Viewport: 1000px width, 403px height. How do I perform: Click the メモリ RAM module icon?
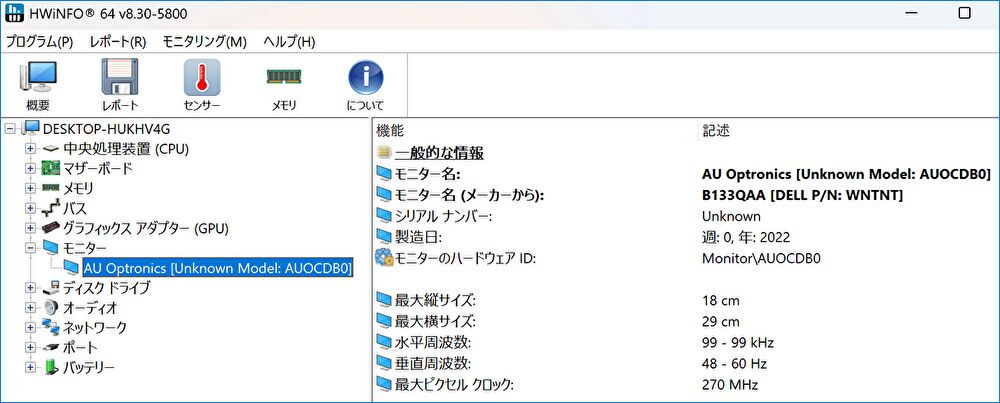[283, 84]
